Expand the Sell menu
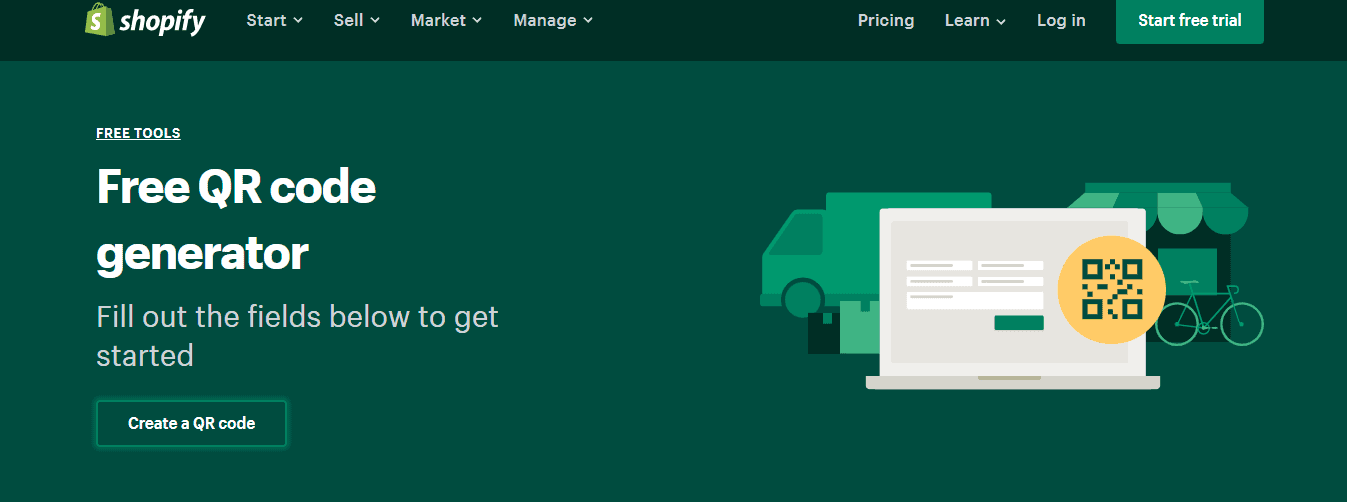 tap(357, 20)
